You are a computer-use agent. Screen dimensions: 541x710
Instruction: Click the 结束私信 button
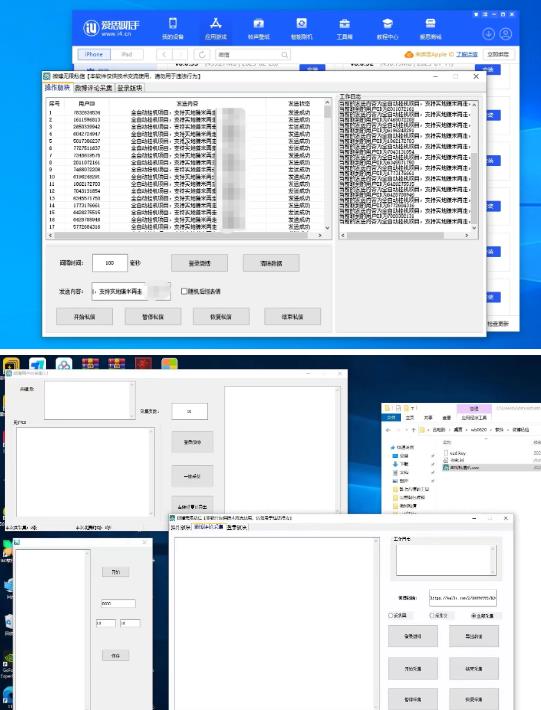click(x=292, y=317)
